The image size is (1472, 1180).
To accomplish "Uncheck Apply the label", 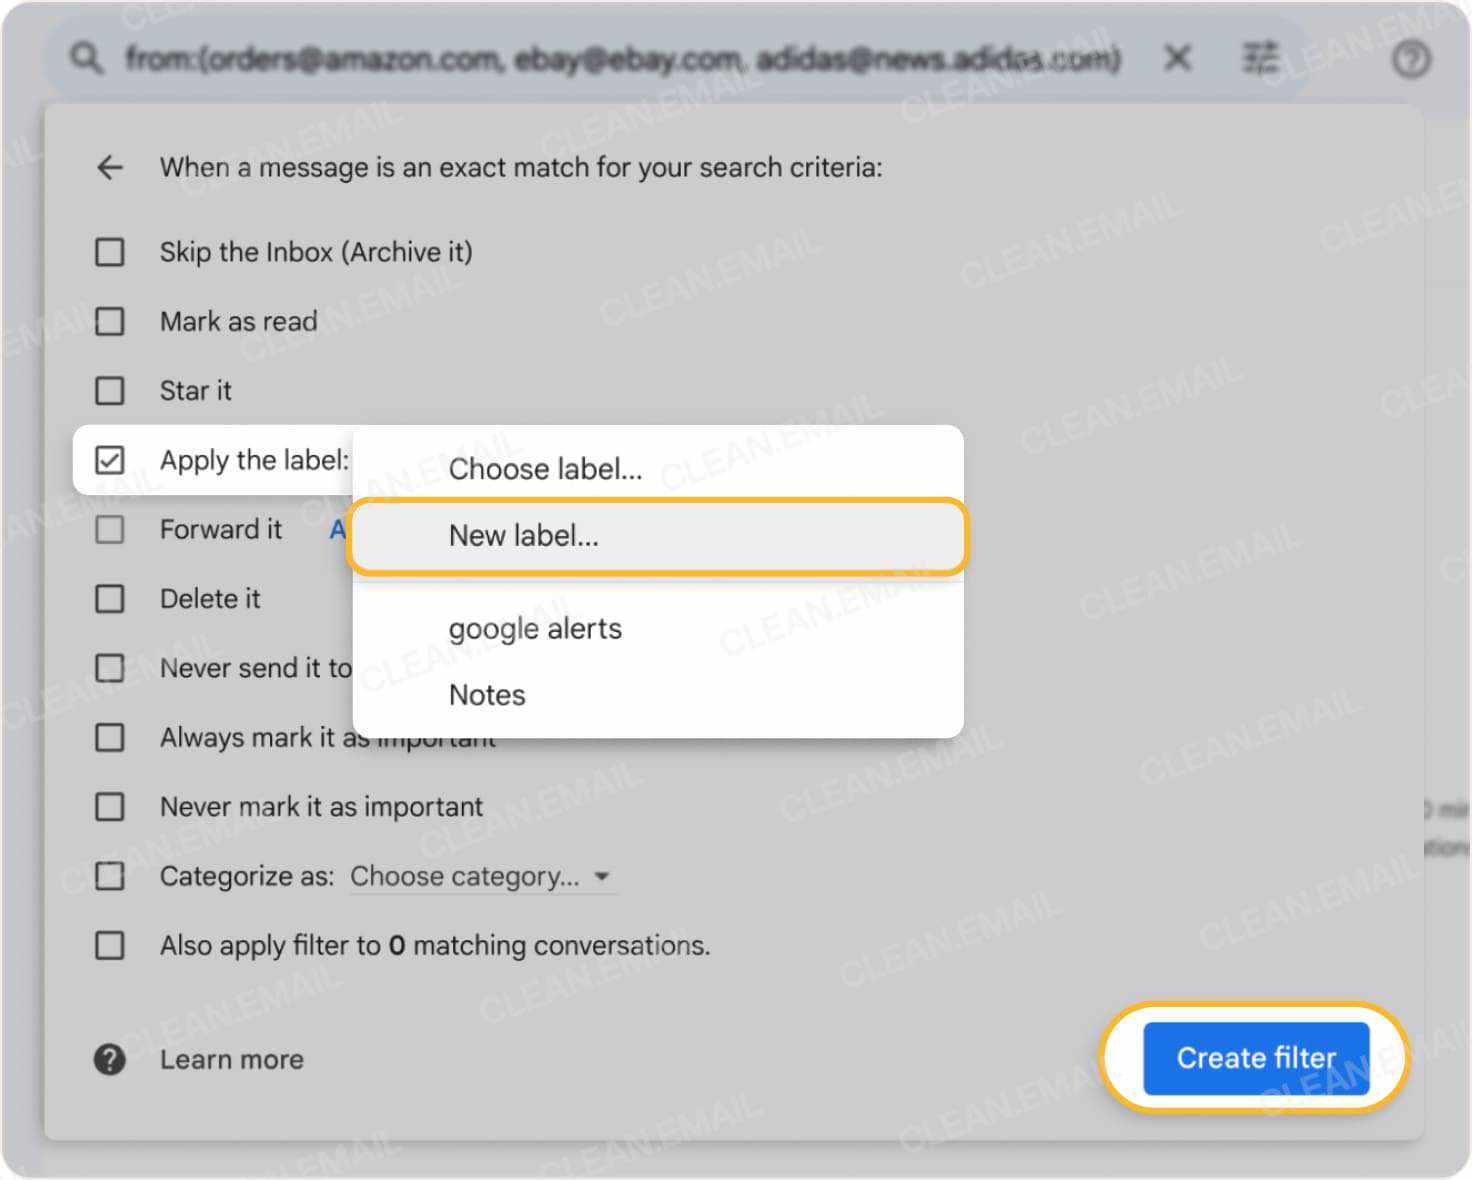I will tap(109, 460).
